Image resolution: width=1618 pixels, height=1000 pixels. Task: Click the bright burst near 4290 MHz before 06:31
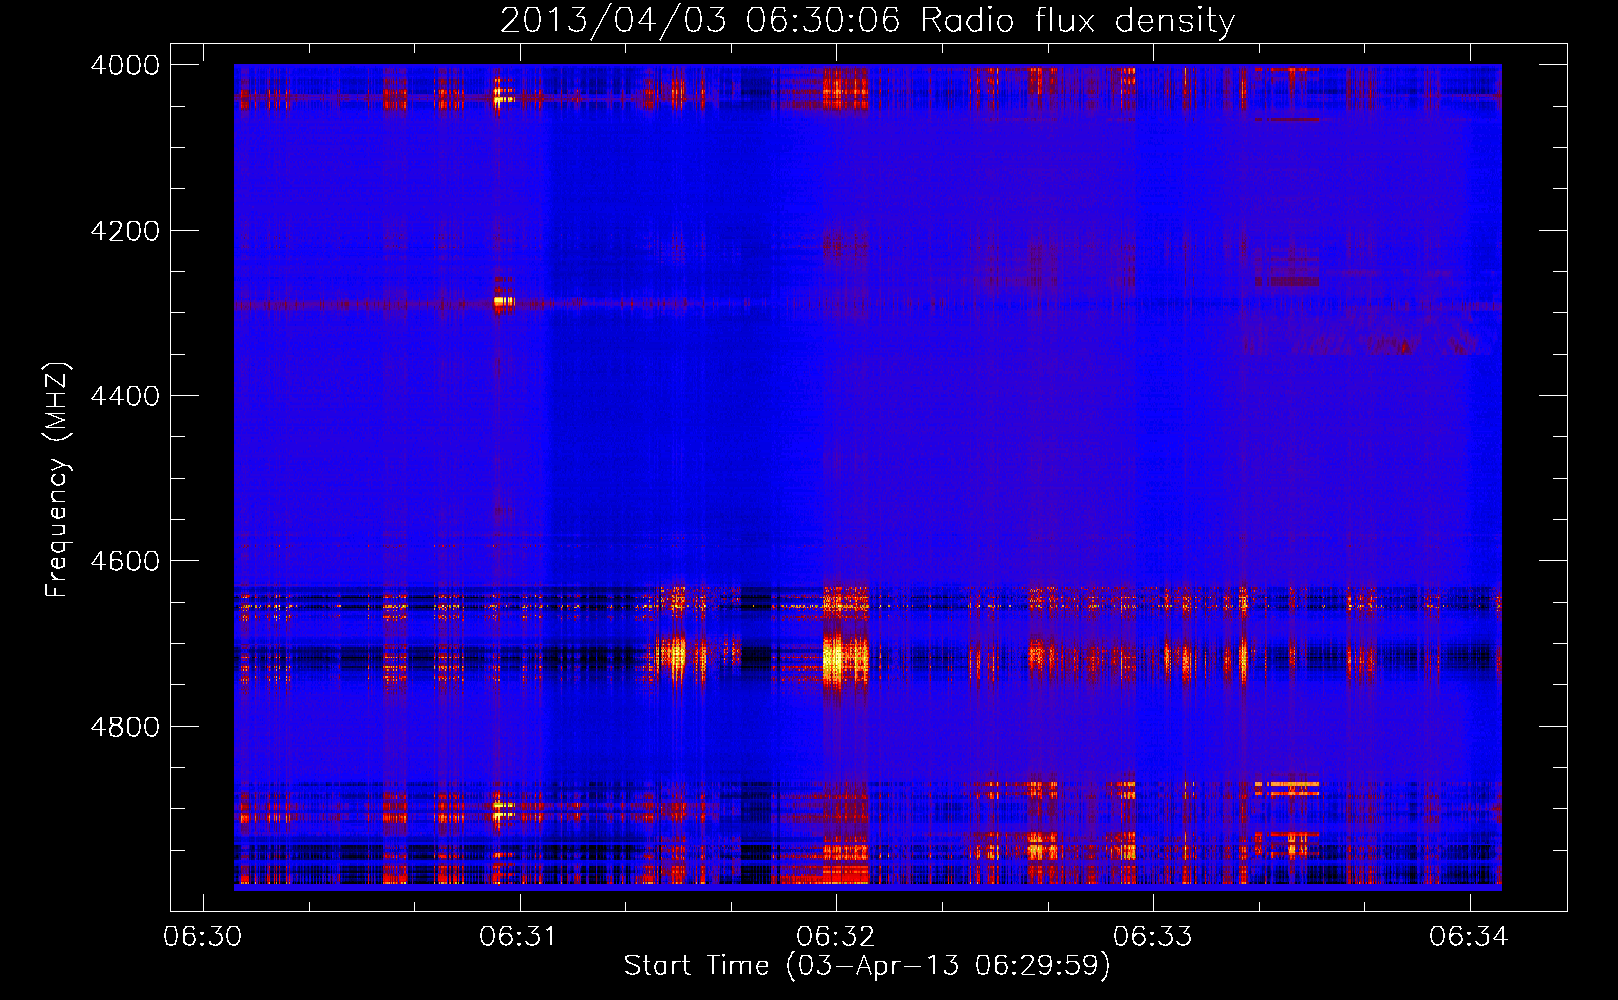(503, 301)
